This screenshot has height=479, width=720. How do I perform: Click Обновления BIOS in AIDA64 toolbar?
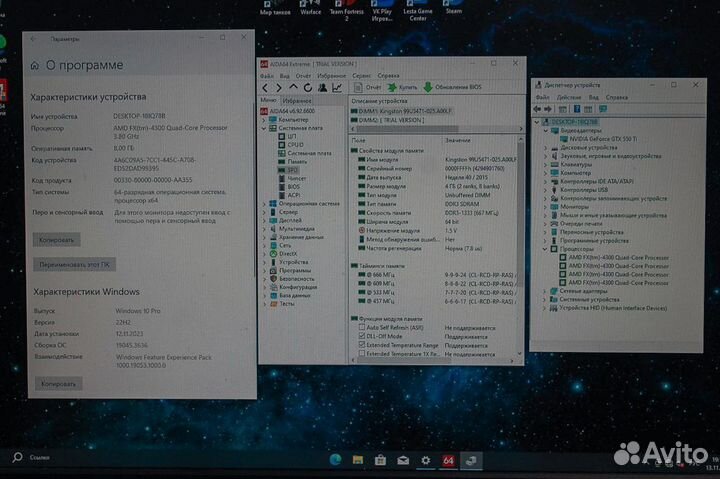[x=453, y=87]
